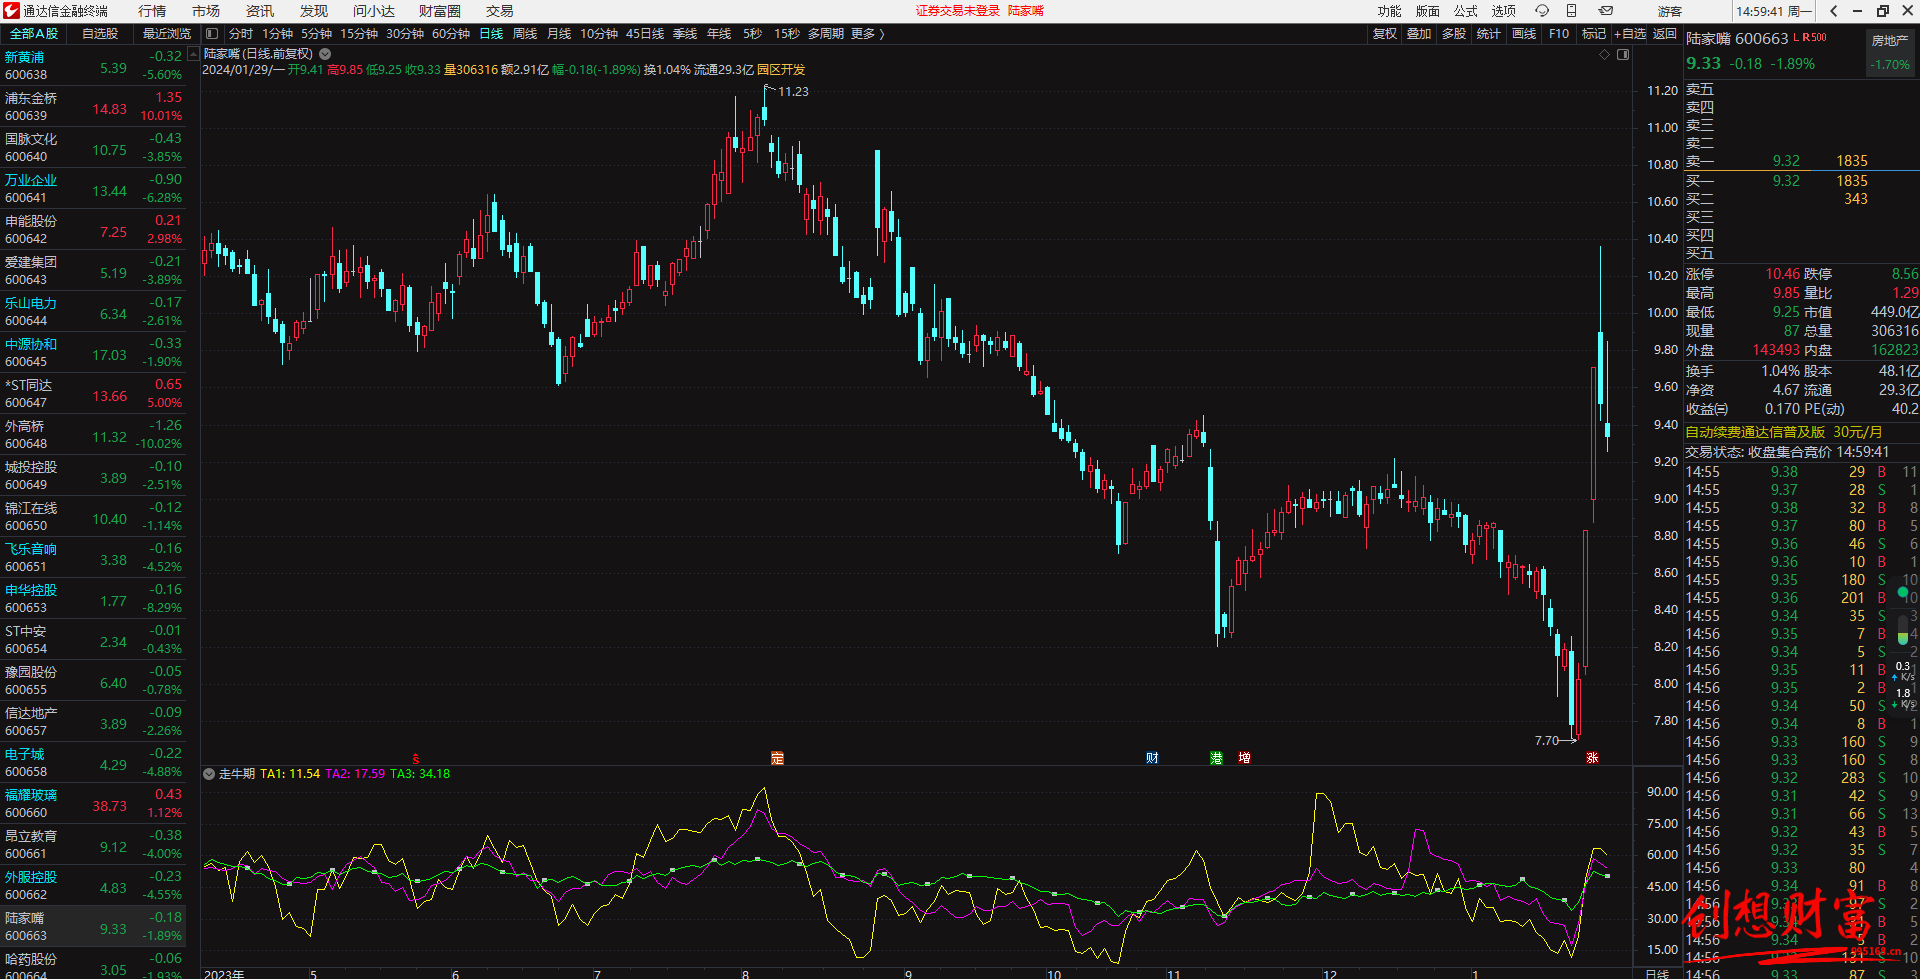Click the F10 button
The image size is (1920, 979).
[x=1559, y=34]
